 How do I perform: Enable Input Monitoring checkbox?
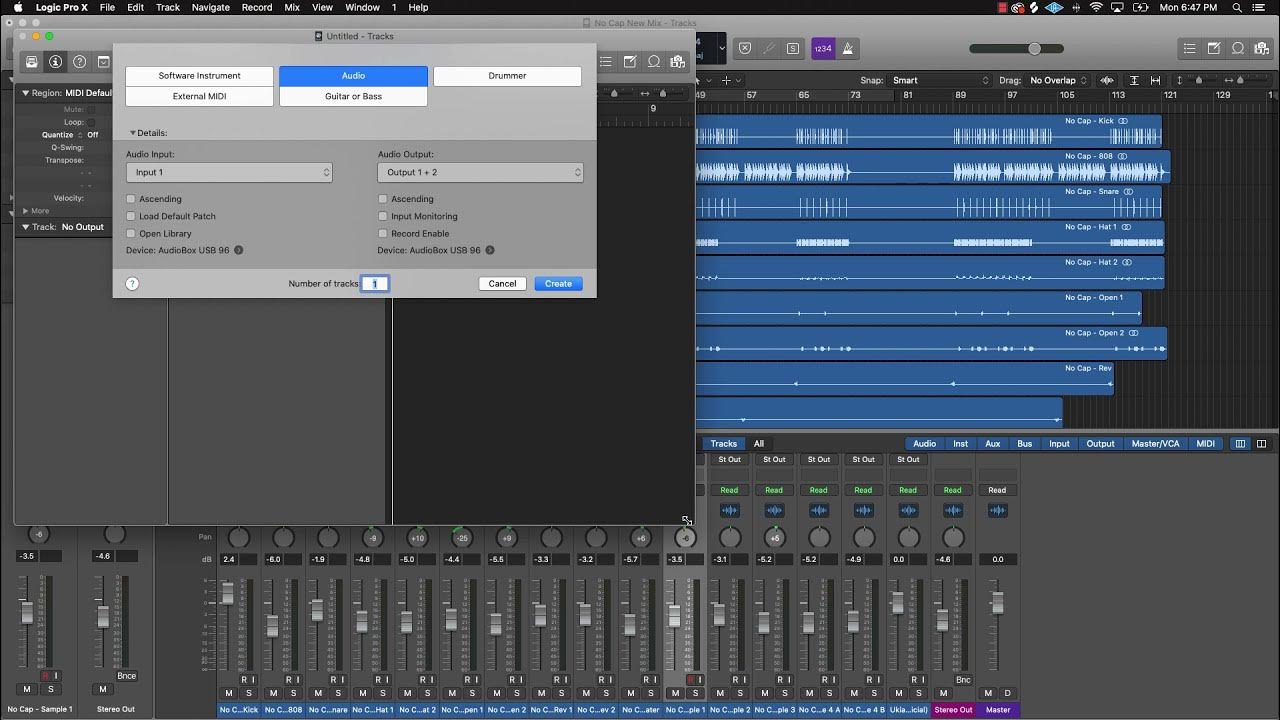pyautogui.click(x=382, y=216)
